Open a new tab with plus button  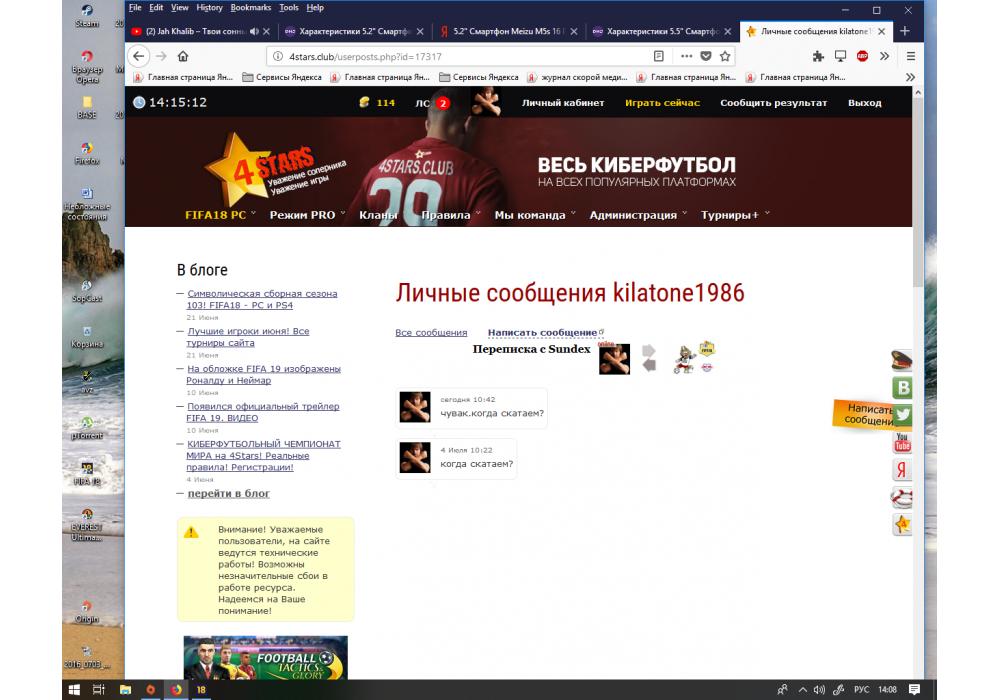[x=904, y=31]
